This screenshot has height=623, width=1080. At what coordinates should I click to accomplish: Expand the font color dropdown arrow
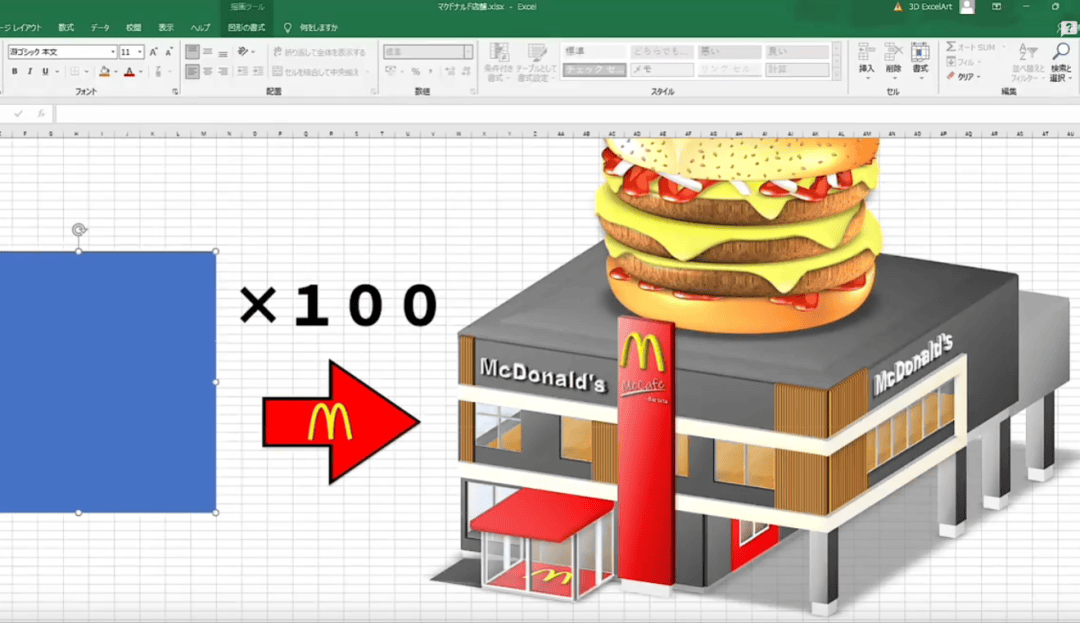coord(141,72)
